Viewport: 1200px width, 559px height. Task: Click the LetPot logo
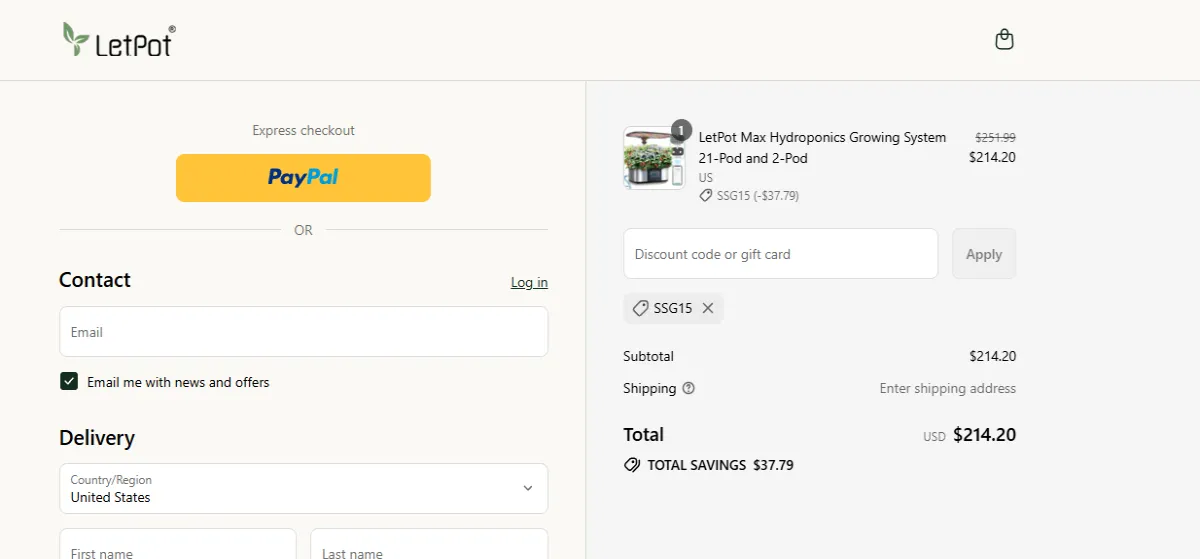pyautogui.click(x=118, y=40)
